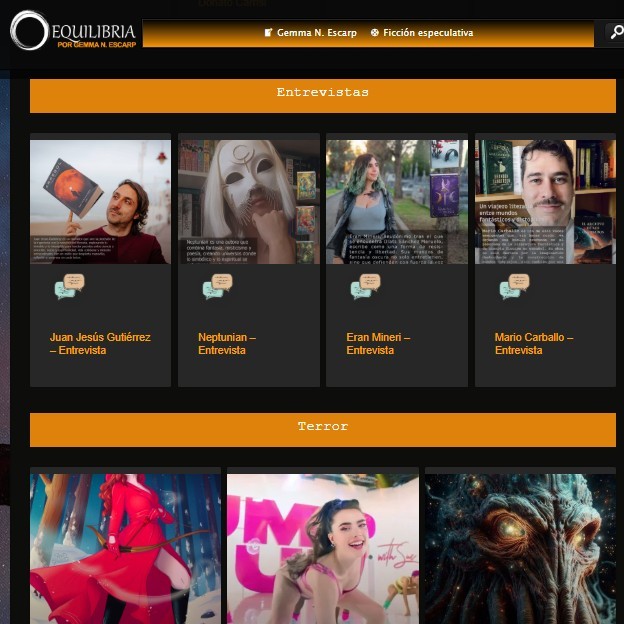Open Neptunian – Entrevista link

point(226,344)
